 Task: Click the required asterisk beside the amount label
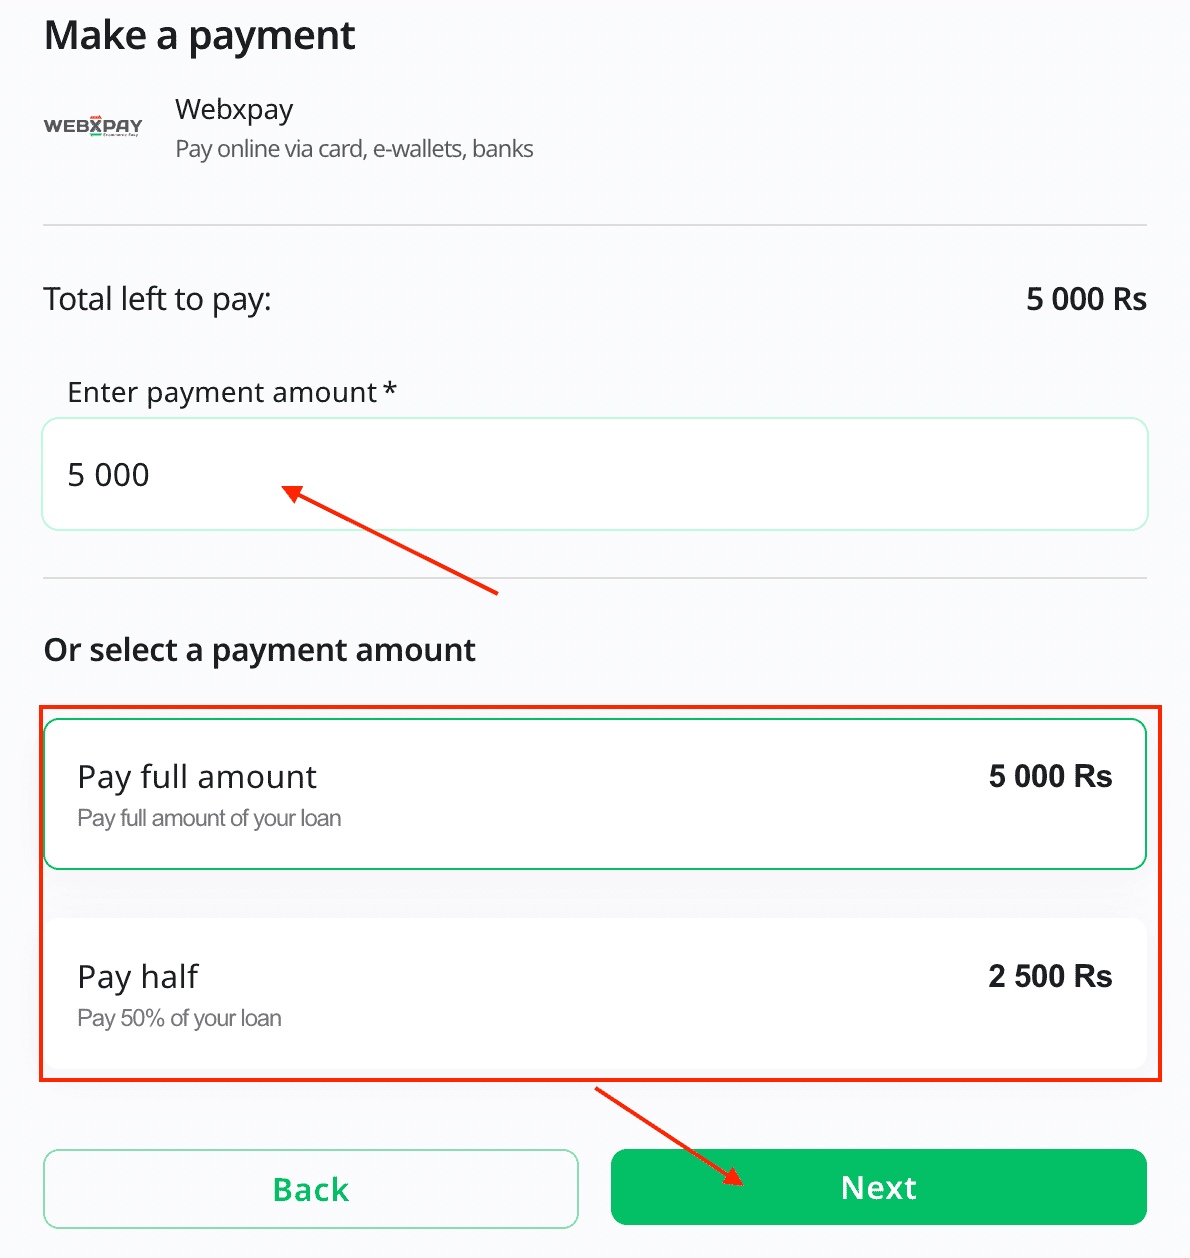(390, 389)
